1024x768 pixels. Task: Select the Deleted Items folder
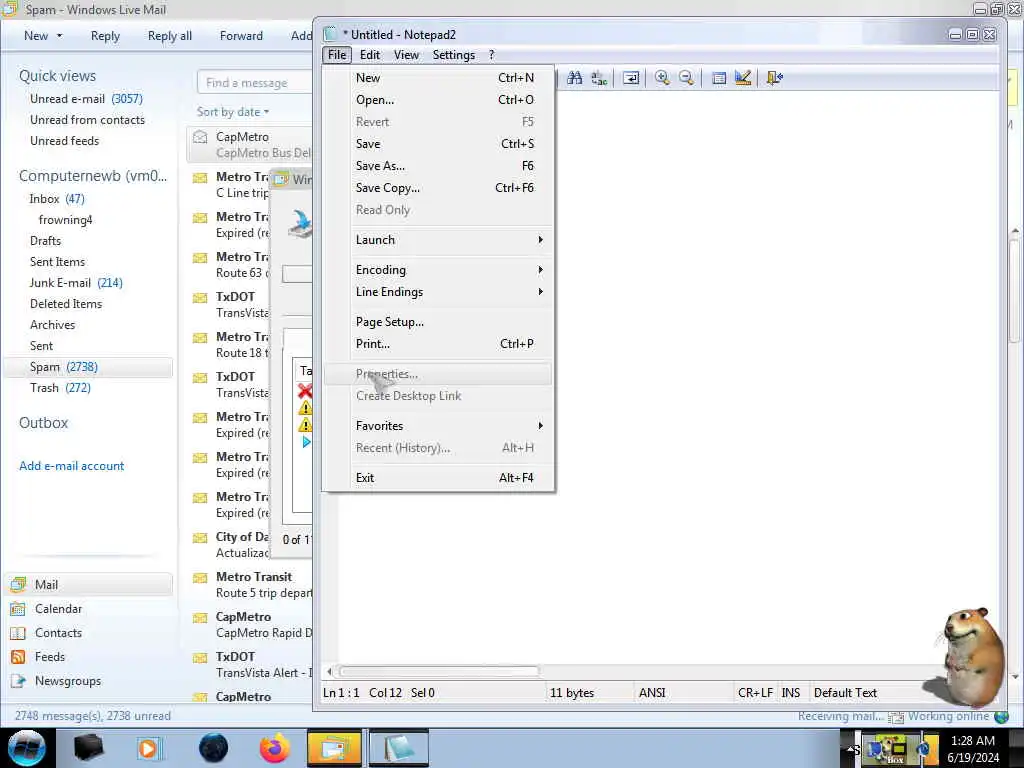coord(66,304)
